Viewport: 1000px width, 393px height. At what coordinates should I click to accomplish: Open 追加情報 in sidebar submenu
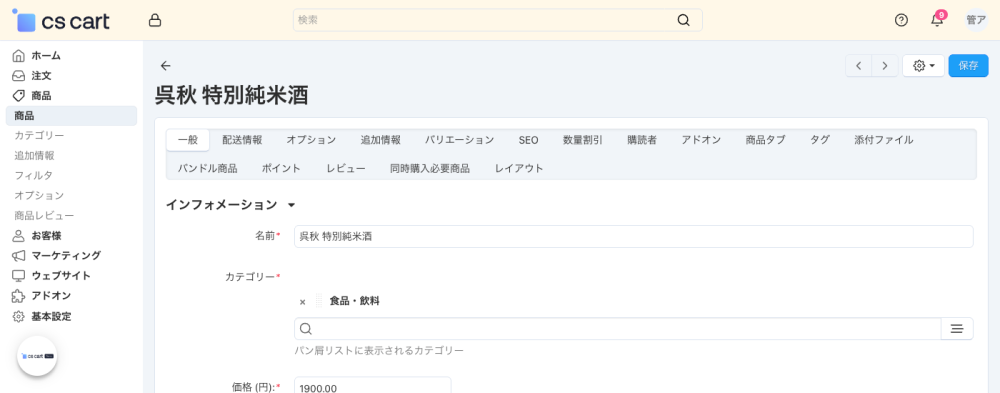34,156
